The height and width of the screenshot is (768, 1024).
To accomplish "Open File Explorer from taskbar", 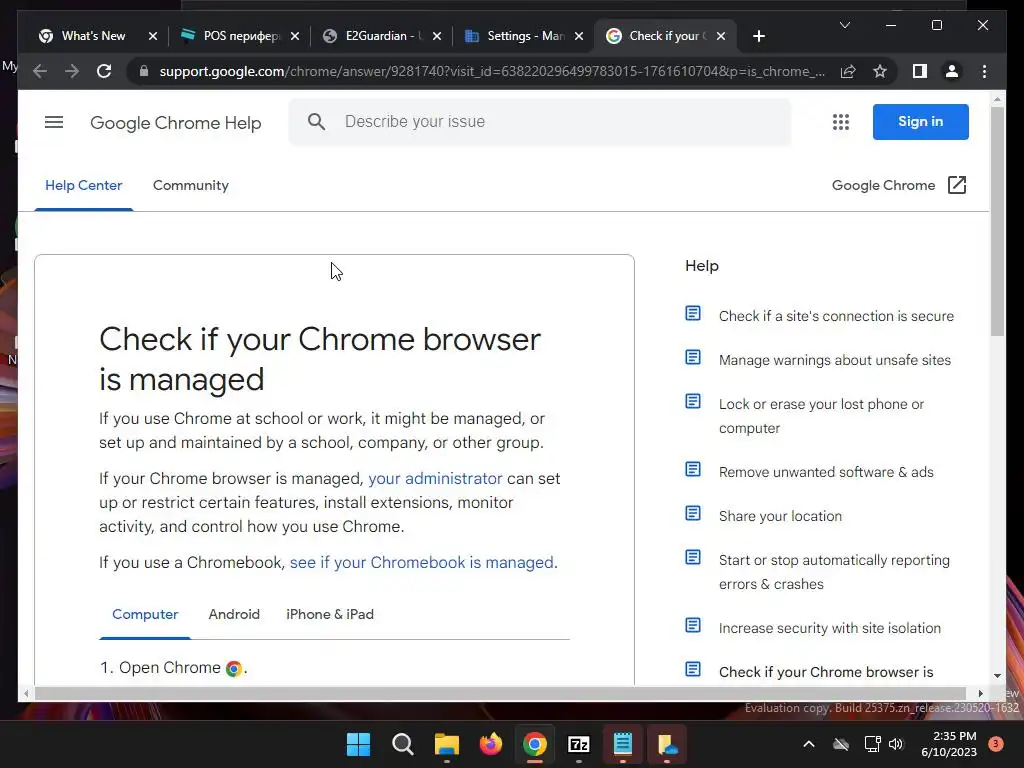I will click(x=447, y=744).
